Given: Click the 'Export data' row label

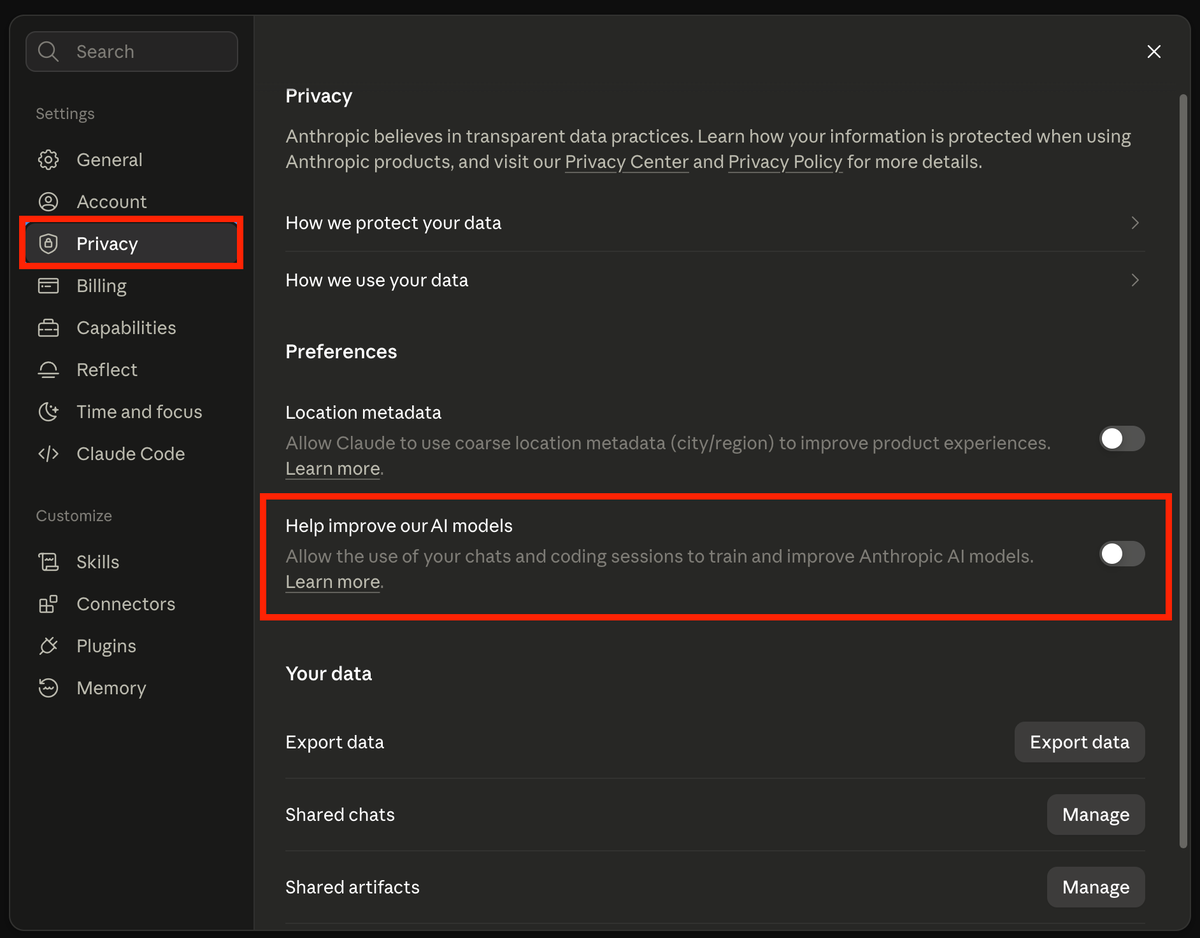Looking at the screenshot, I should coord(335,742).
